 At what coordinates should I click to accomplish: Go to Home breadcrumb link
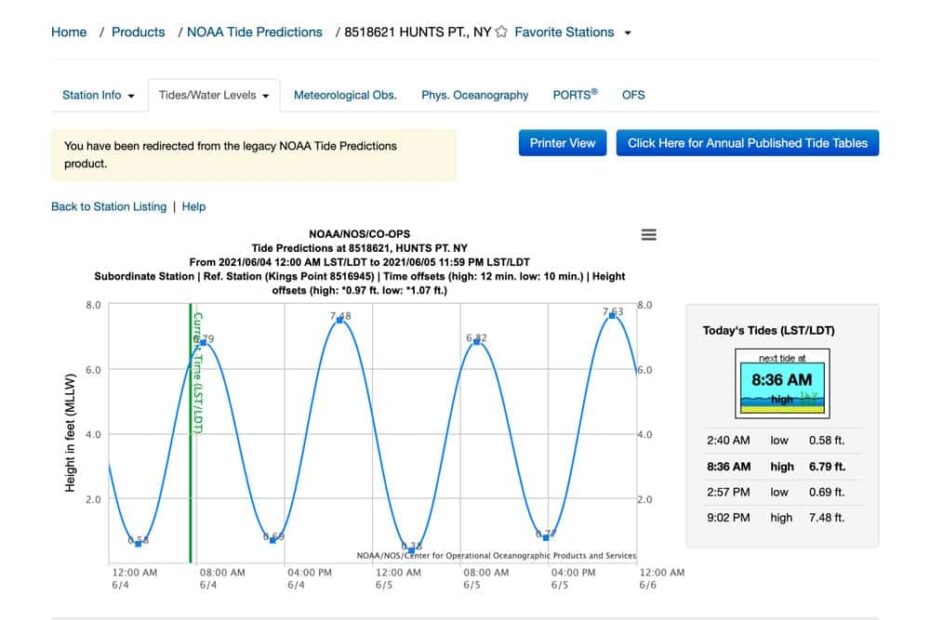69,32
